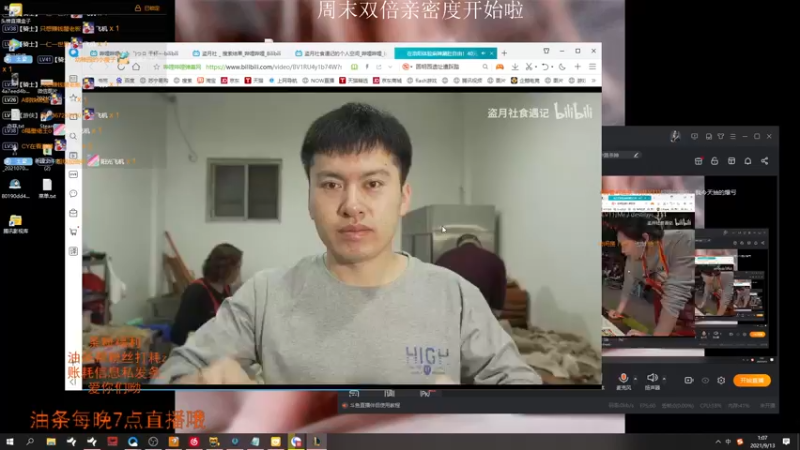800x450 pixels.
Task: Click the streaming app user avatar
Action: 676,136
